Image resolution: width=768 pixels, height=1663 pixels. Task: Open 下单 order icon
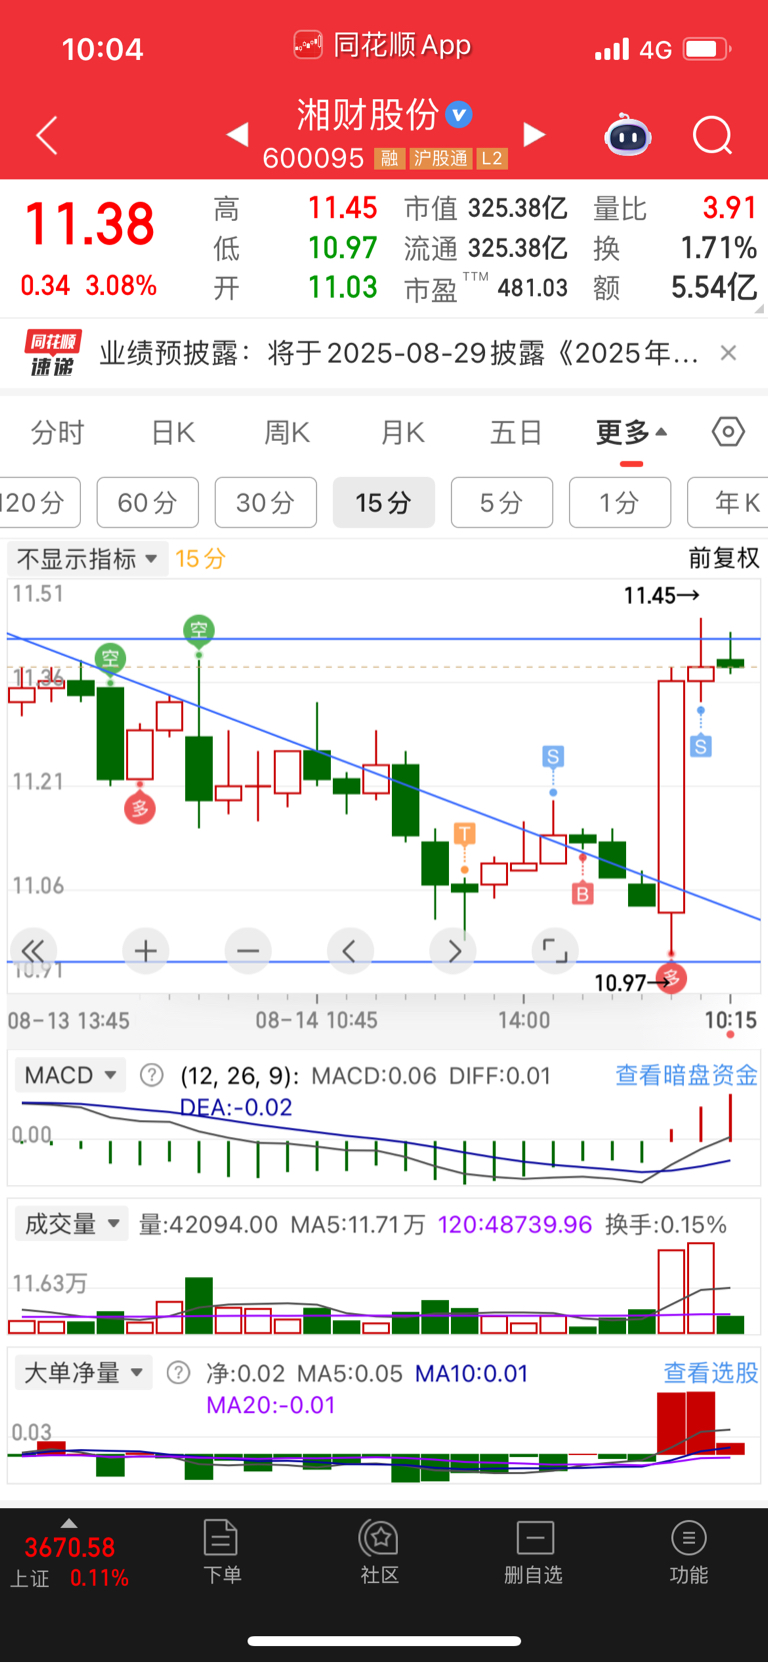point(221,1552)
